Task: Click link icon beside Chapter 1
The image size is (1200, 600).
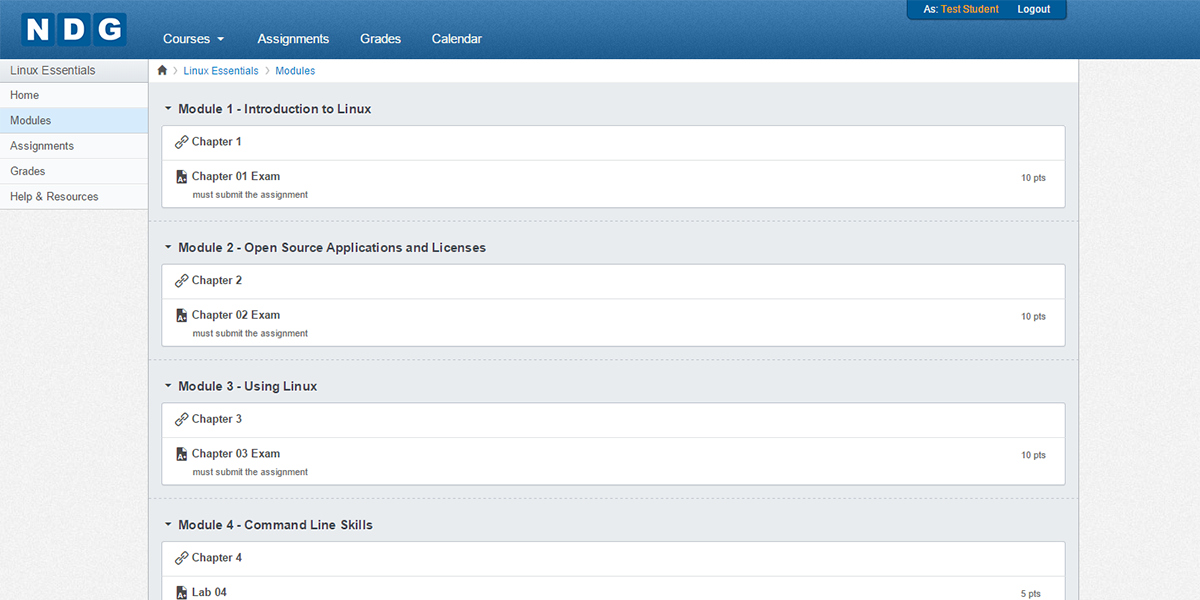Action: pyautogui.click(x=181, y=142)
